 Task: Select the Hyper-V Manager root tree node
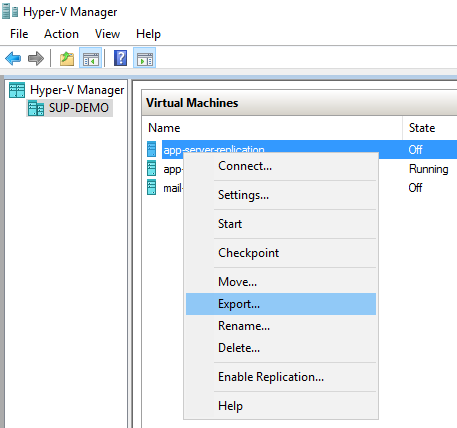pyautogui.click(x=77, y=90)
